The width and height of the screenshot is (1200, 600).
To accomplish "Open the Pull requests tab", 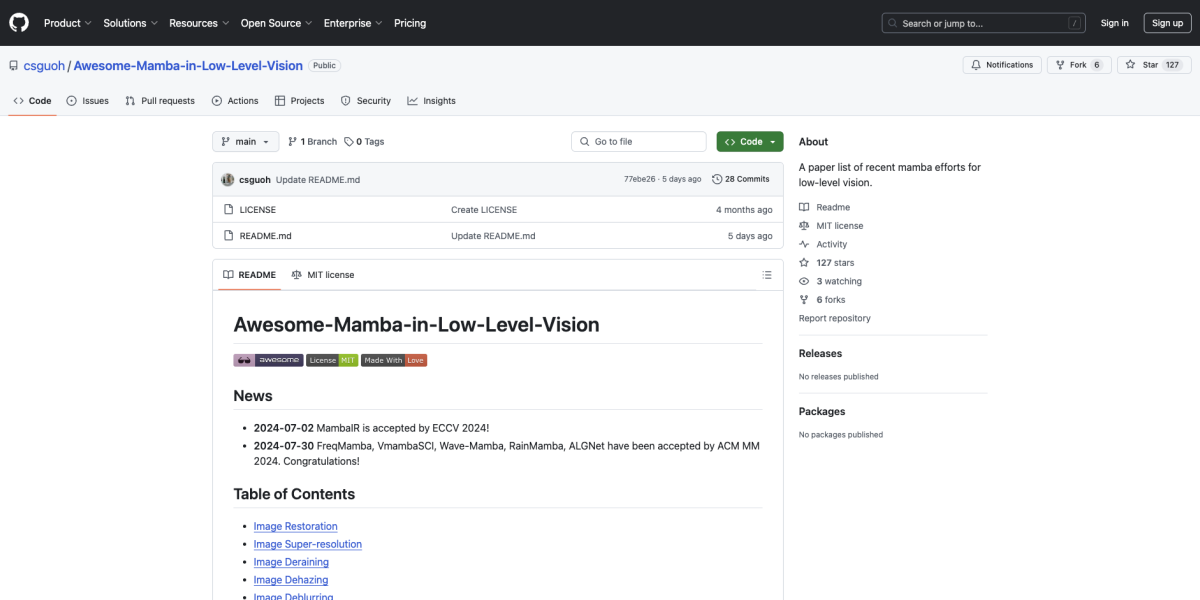I will tap(160, 101).
